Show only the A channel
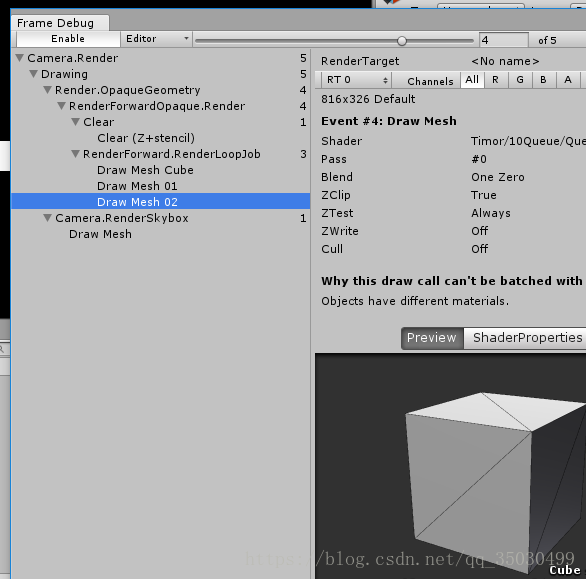586x579 pixels. pos(568,80)
